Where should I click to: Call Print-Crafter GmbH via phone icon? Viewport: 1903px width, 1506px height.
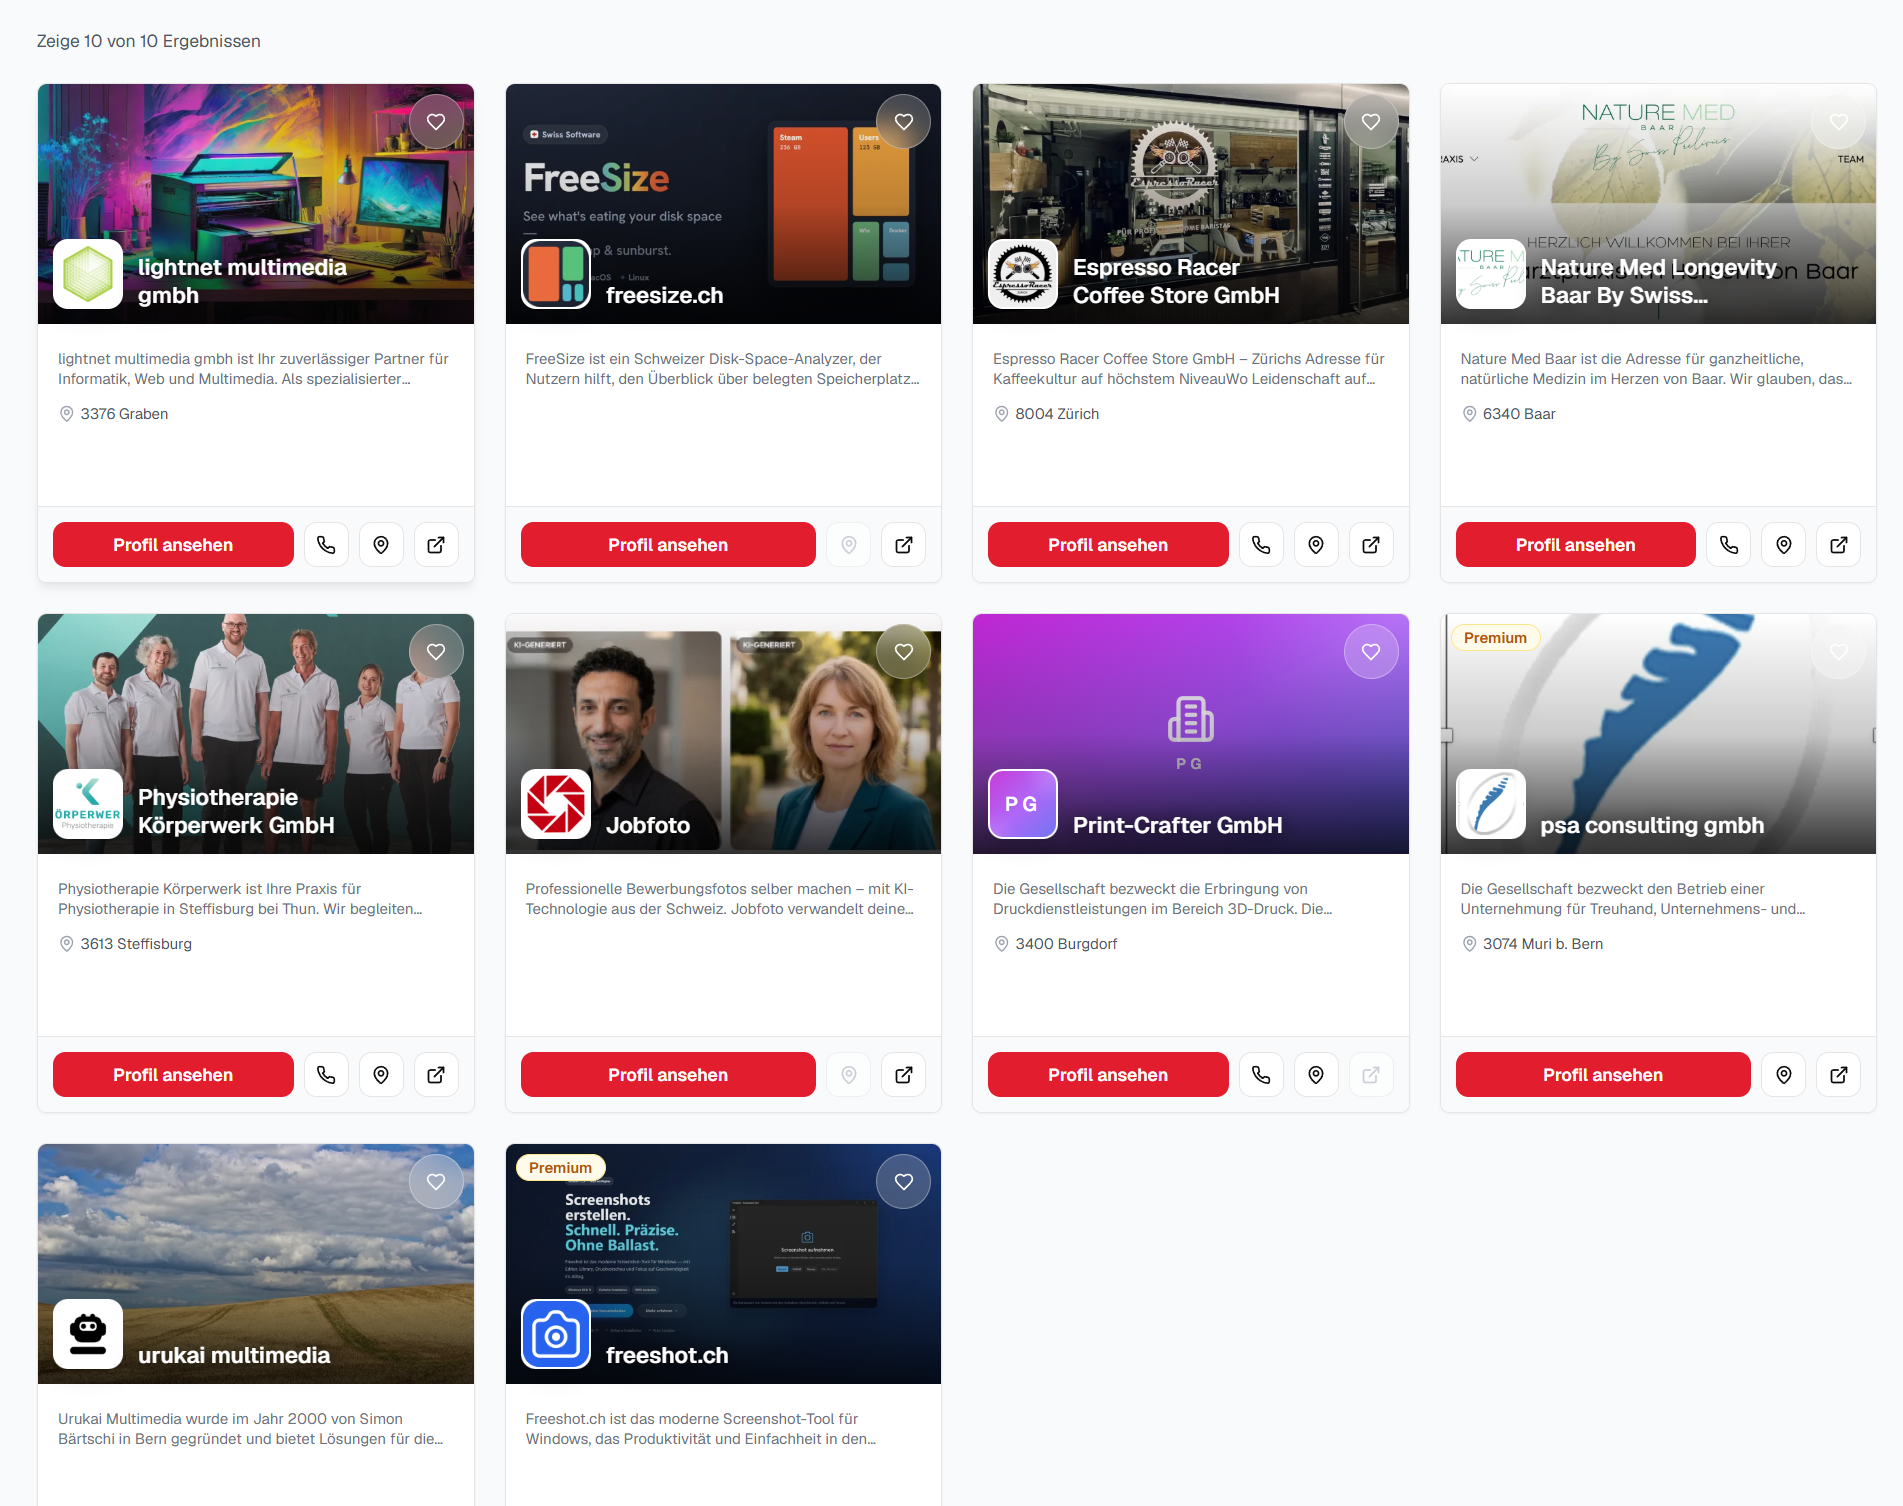tap(1261, 1075)
